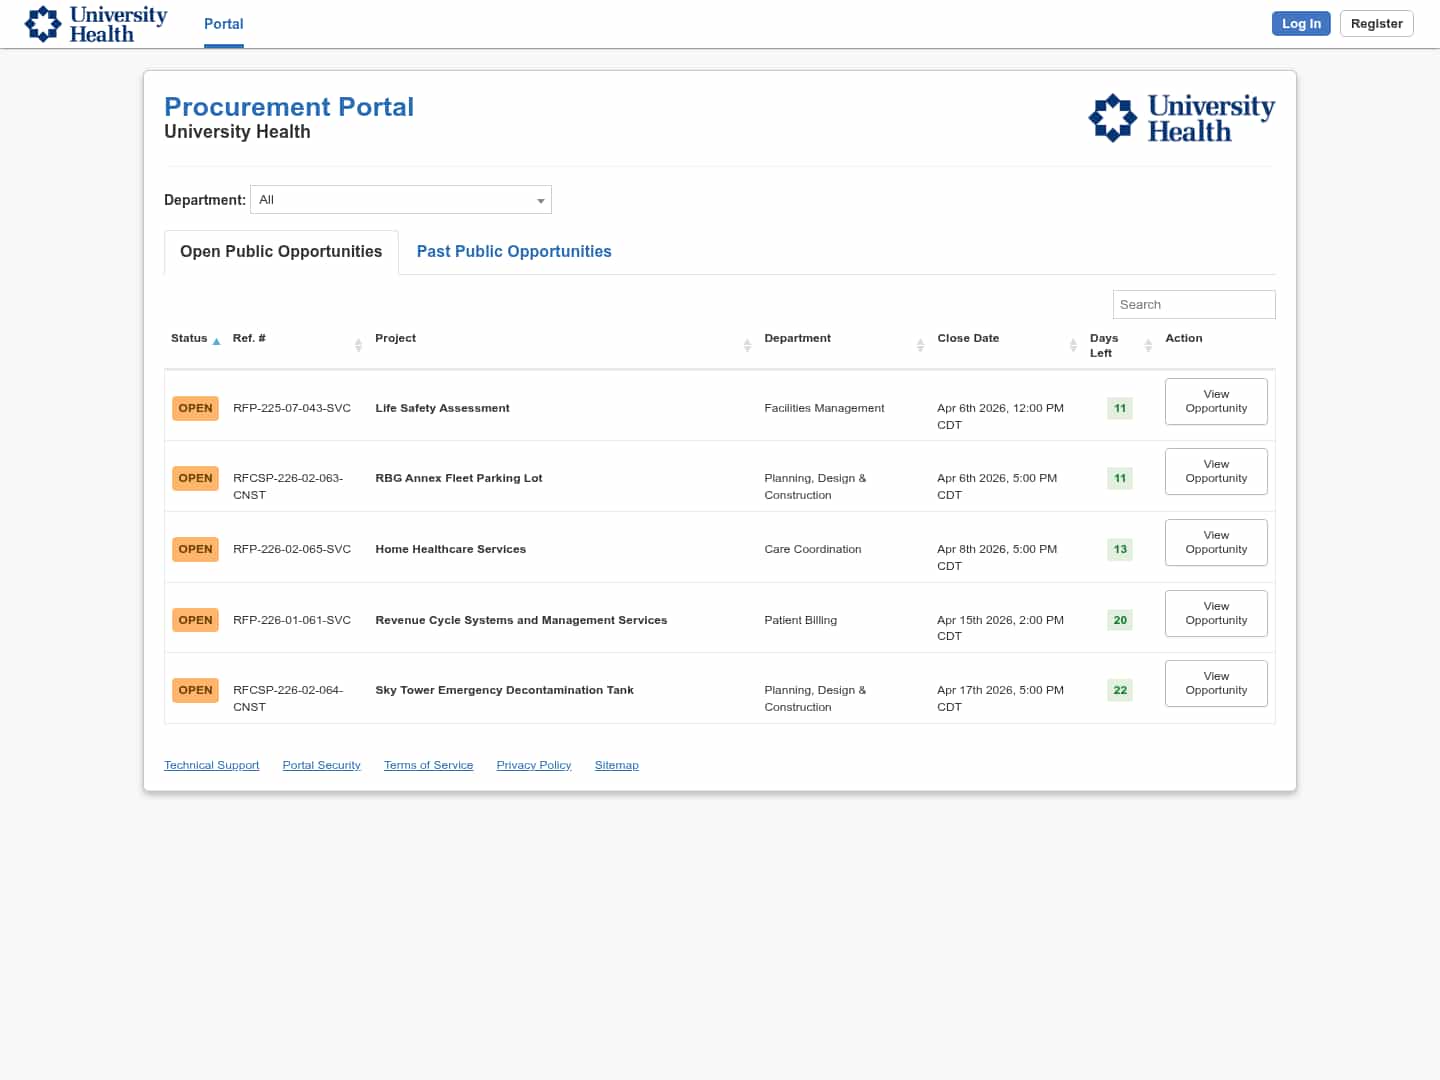View opportunity for Life Safety Assessment
The height and width of the screenshot is (1080, 1440).
1216,401
